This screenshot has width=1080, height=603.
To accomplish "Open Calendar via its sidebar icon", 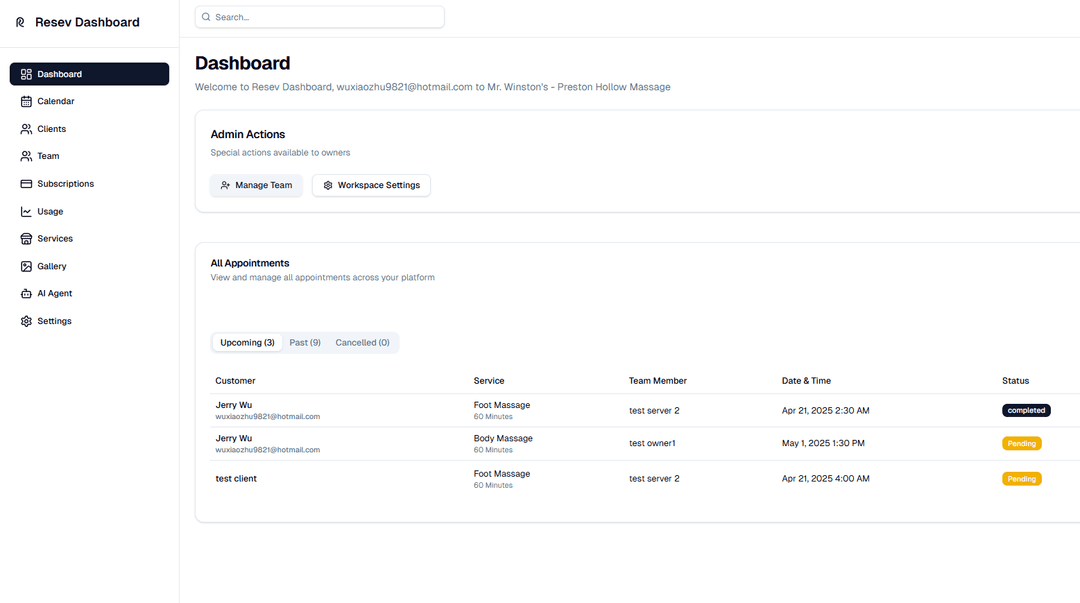I will 27,101.
